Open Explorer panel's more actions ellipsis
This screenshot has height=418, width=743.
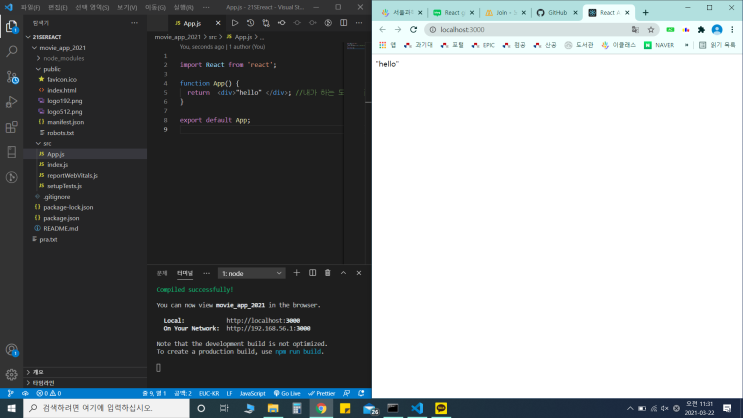(x=135, y=23)
